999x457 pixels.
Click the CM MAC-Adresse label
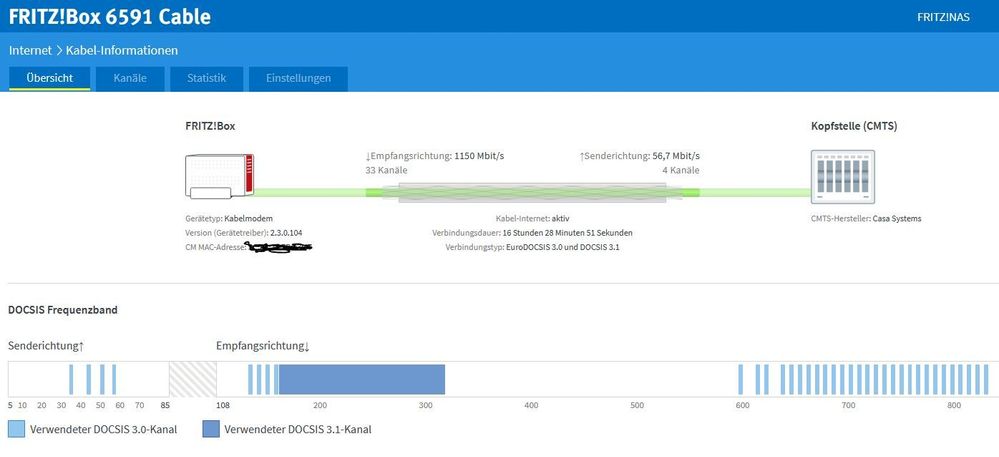(215, 247)
